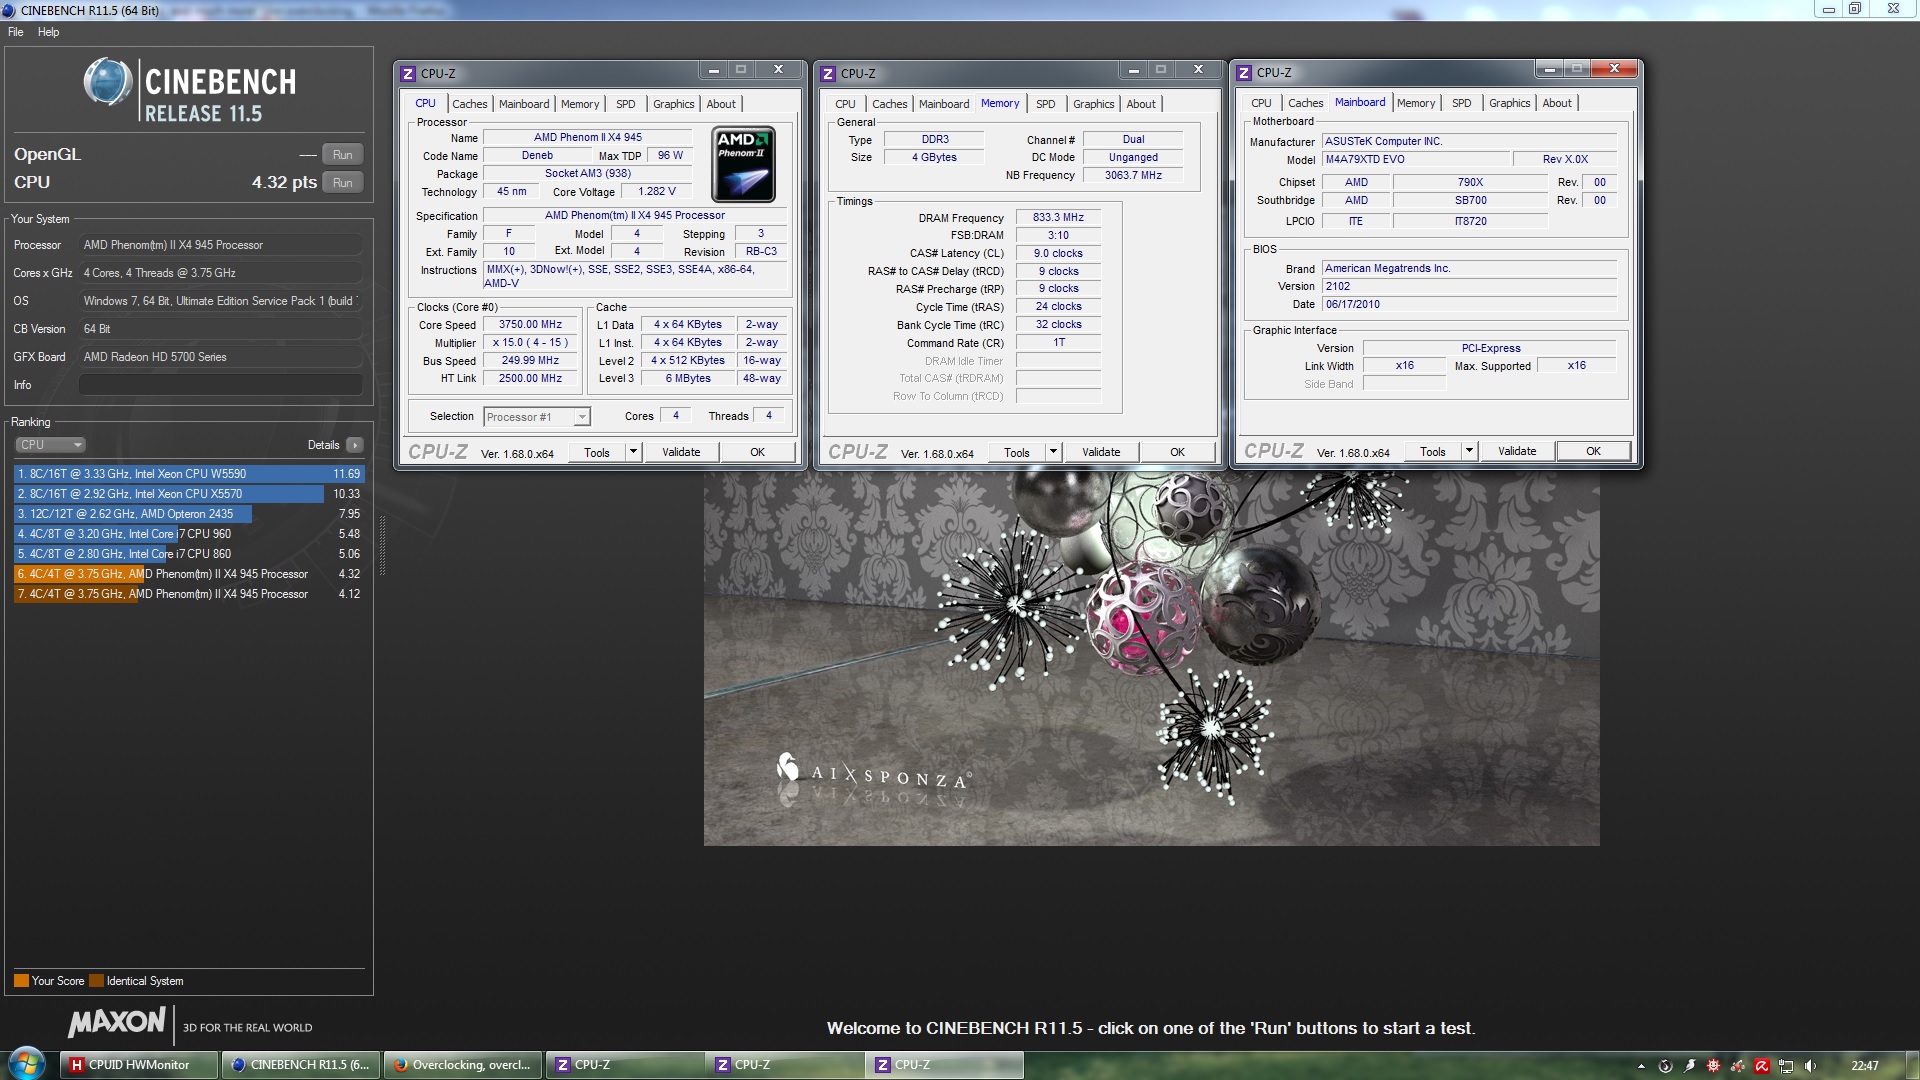
Task: Expand Tools dropdown arrow in first CPU-Z window
Action: (x=633, y=452)
